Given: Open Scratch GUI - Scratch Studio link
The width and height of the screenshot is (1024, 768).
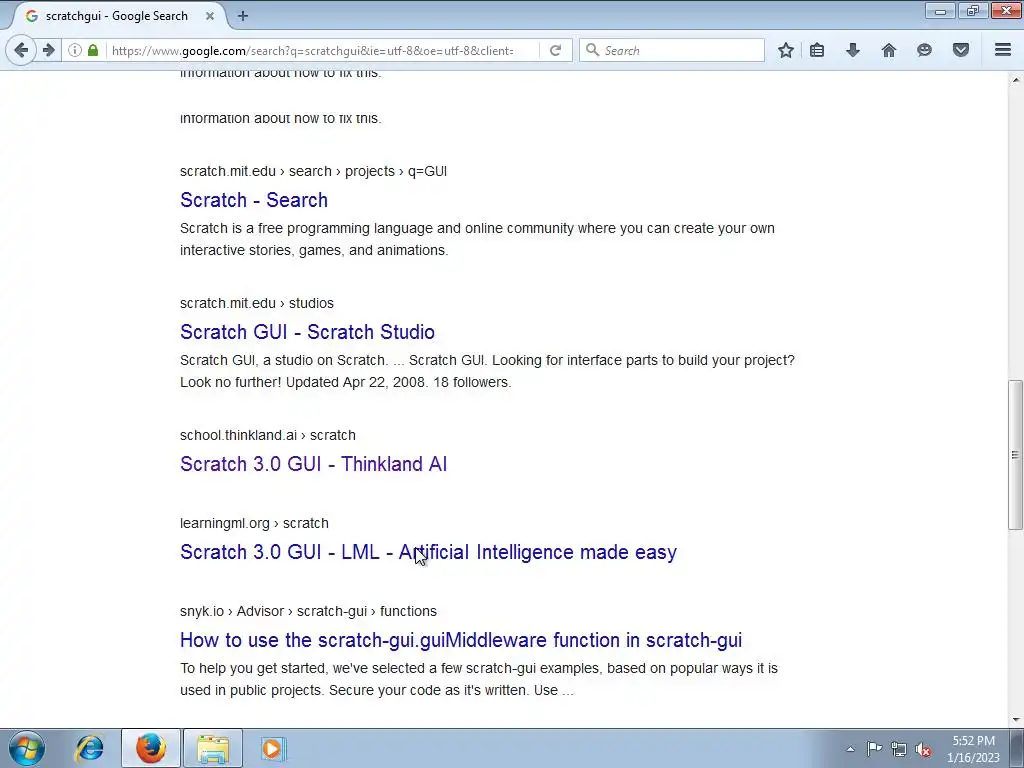Looking at the screenshot, I should (x=307, y=332).
